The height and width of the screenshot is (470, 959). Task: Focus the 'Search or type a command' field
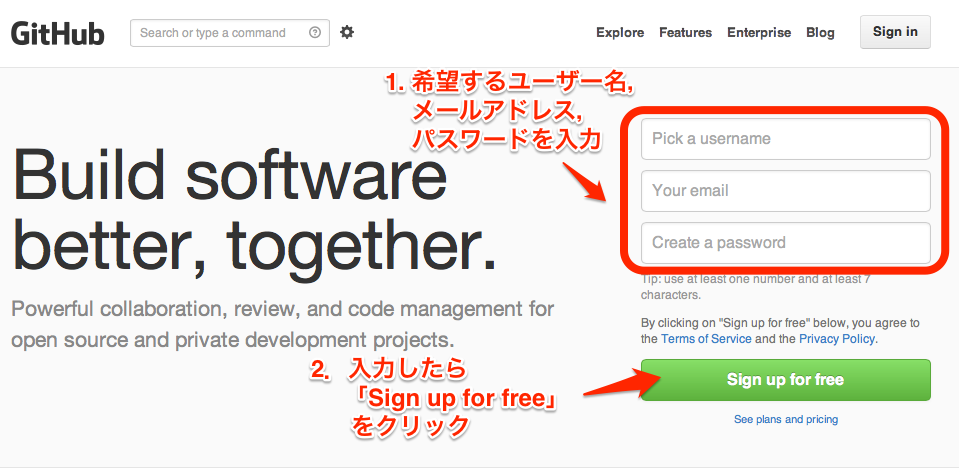[x=229, y=33]
